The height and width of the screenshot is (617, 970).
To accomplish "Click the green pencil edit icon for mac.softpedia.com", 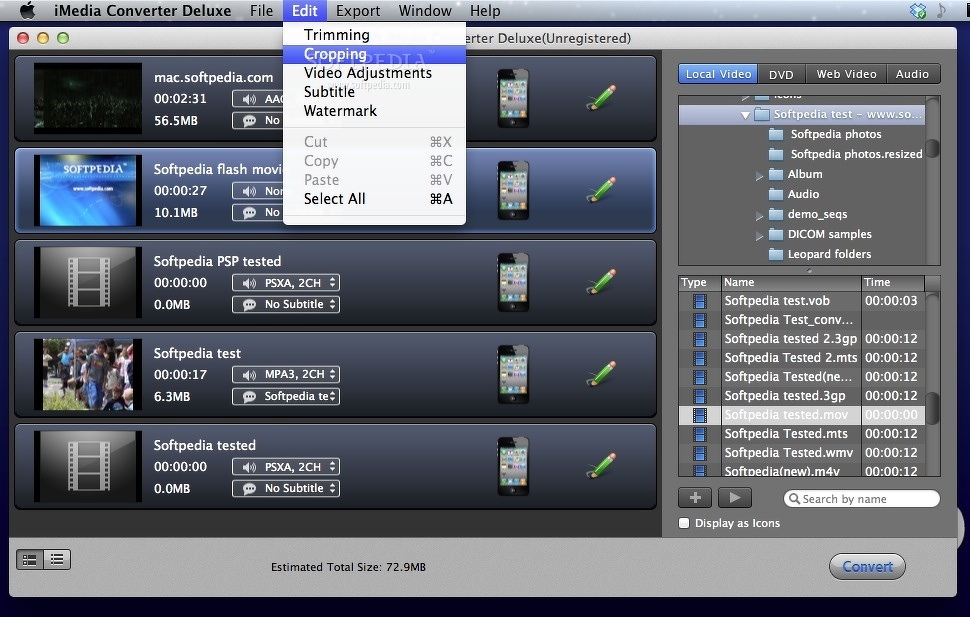I will coord(601,98).
